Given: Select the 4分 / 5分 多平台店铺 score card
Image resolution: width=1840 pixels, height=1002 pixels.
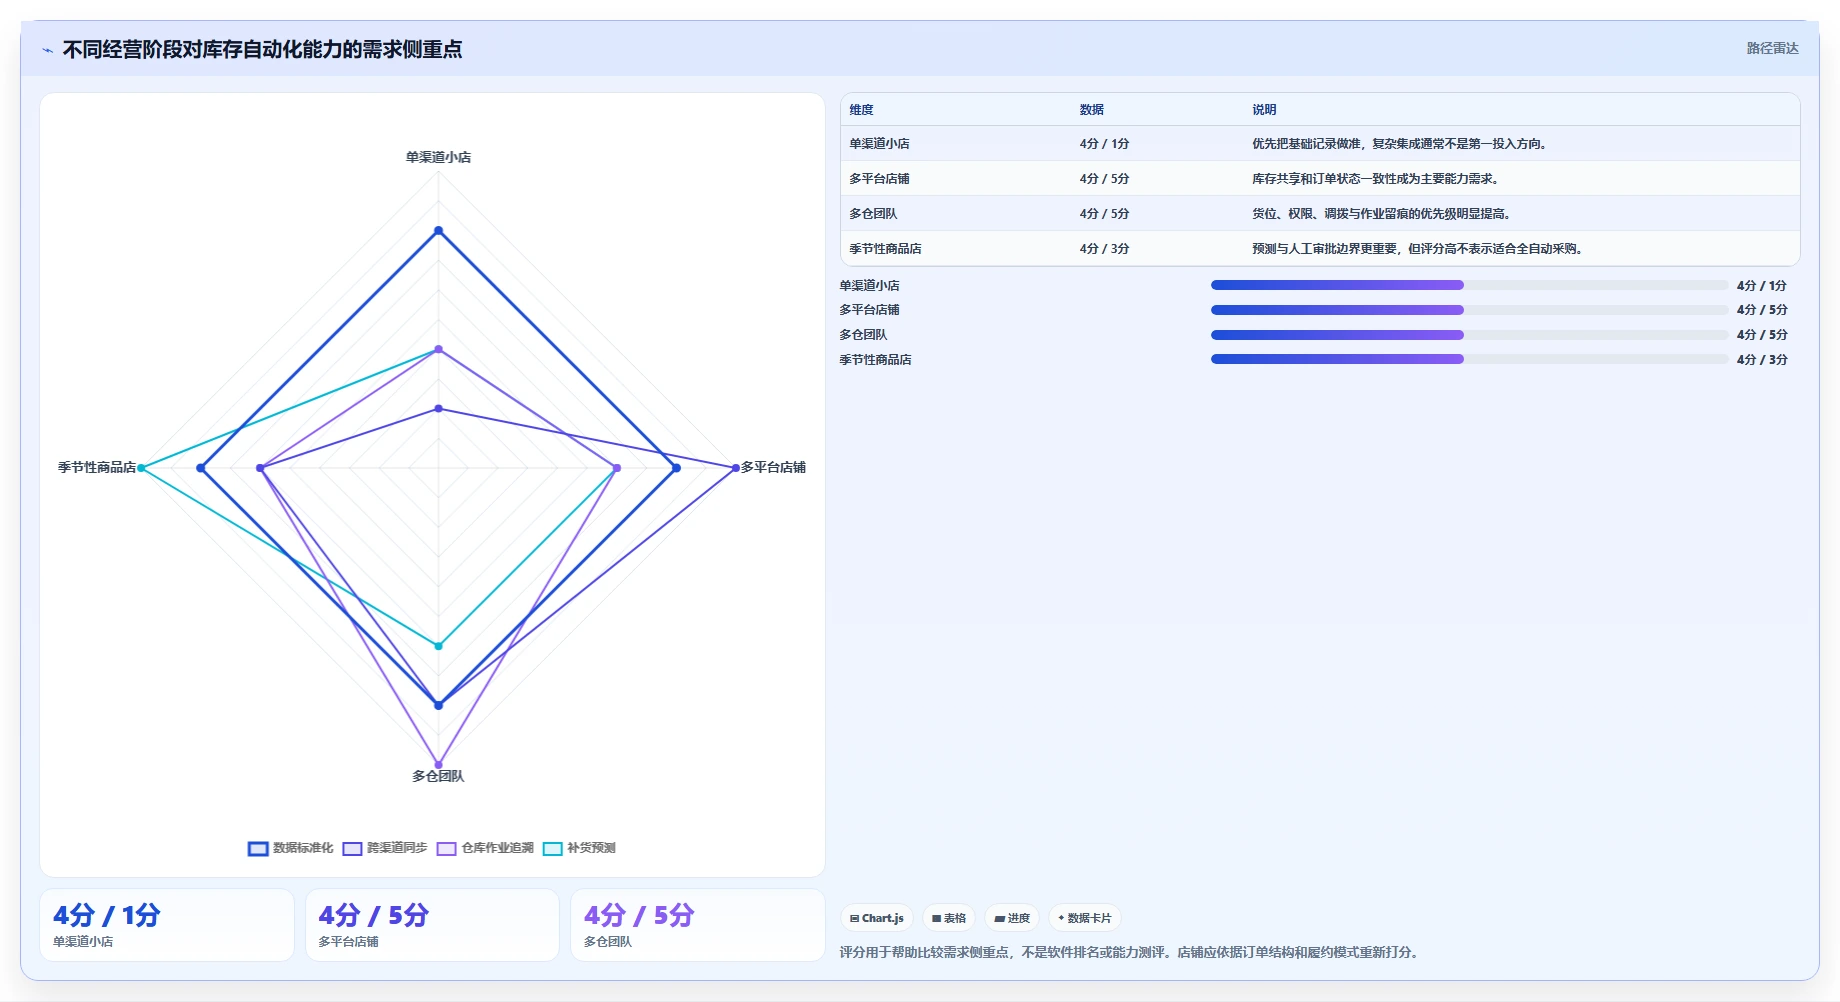Looking at the screenshot, I should [x=432, y=925].
